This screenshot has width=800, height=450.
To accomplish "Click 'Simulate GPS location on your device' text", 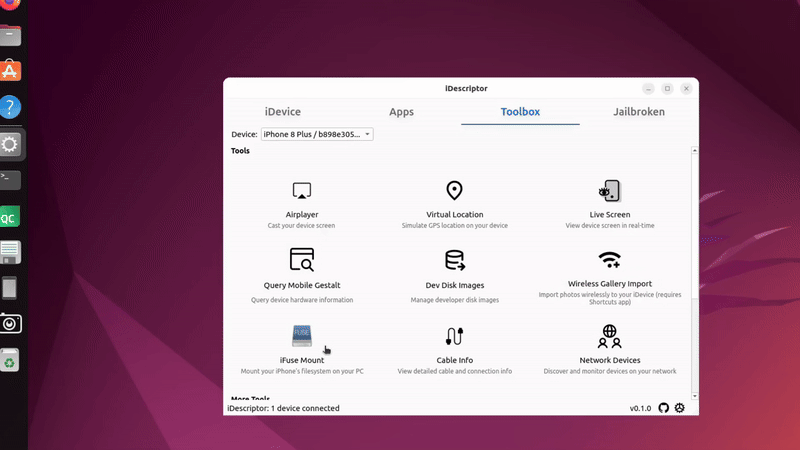I will pos(455,226).
